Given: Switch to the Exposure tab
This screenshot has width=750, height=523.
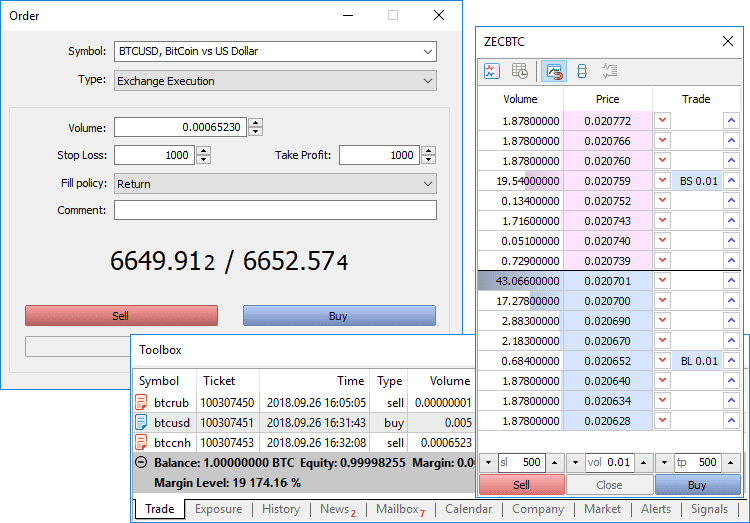Looking at the screenshot, I should 218,509.
